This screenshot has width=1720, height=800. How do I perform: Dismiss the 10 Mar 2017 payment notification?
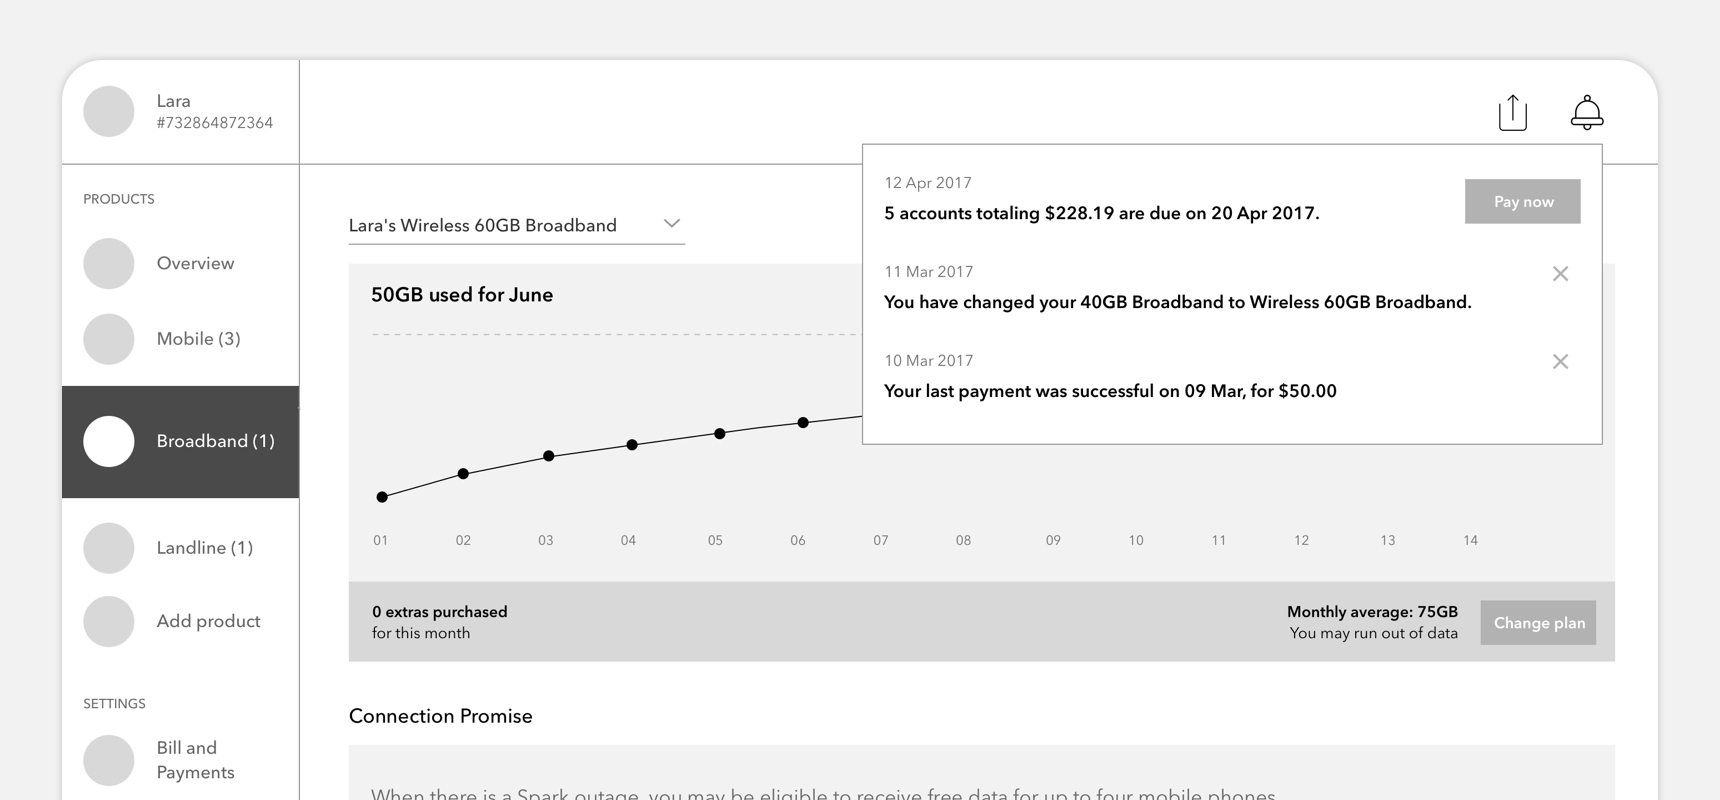click(x=1560, y=362)
